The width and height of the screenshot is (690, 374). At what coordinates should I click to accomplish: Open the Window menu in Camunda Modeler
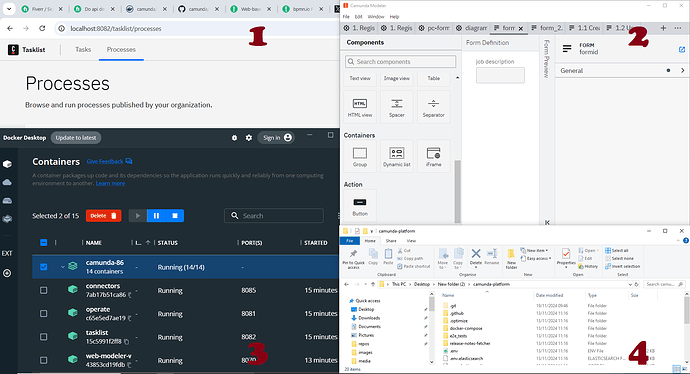tap(376, 17)
